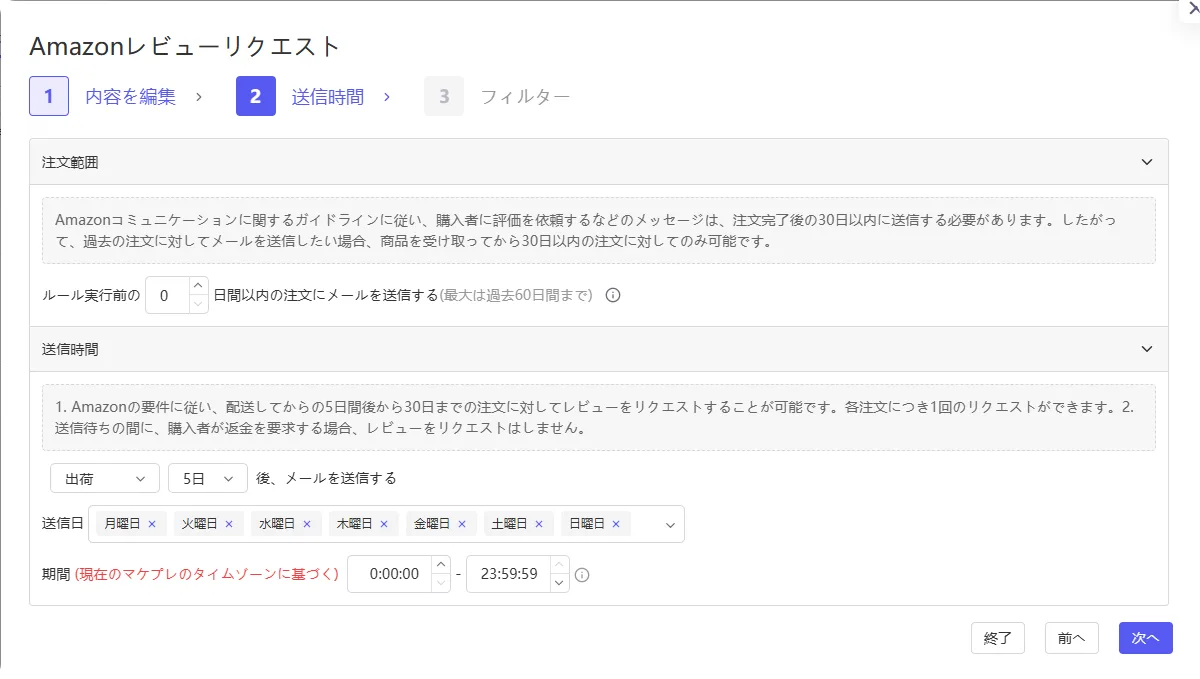
Task: Expand the 送信日 weekday selector arrow
Action: click(670, 524)
